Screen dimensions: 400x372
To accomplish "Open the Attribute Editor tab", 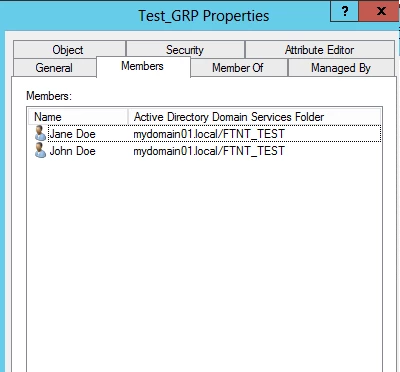I will click(320, 49).
